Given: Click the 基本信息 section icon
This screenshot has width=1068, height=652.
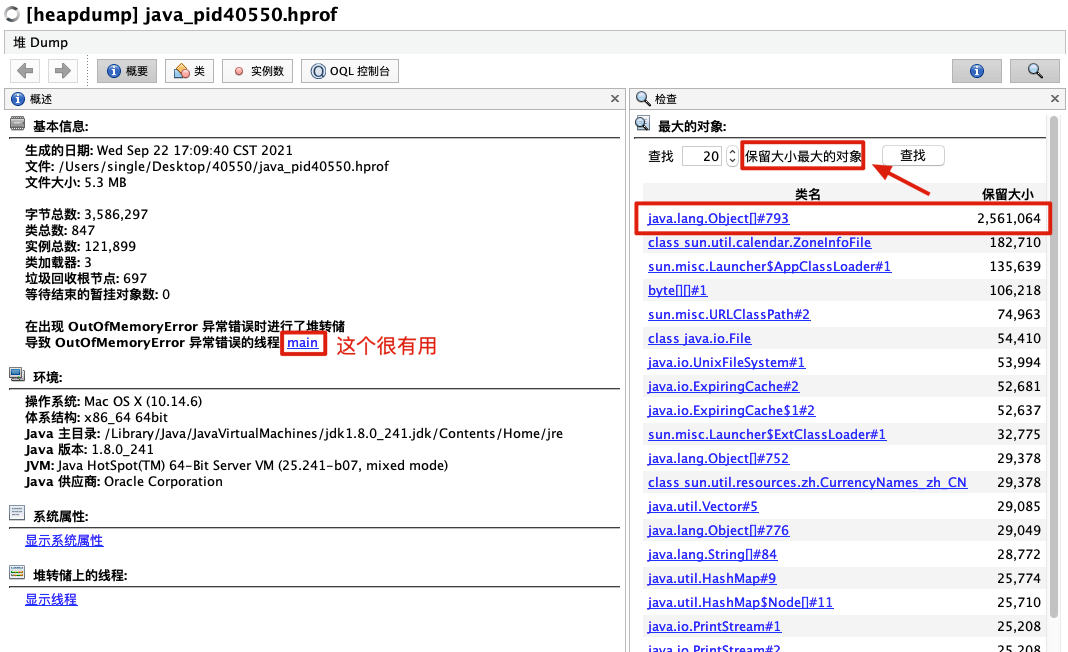Looking at the screenshot, I should point(18,124).
